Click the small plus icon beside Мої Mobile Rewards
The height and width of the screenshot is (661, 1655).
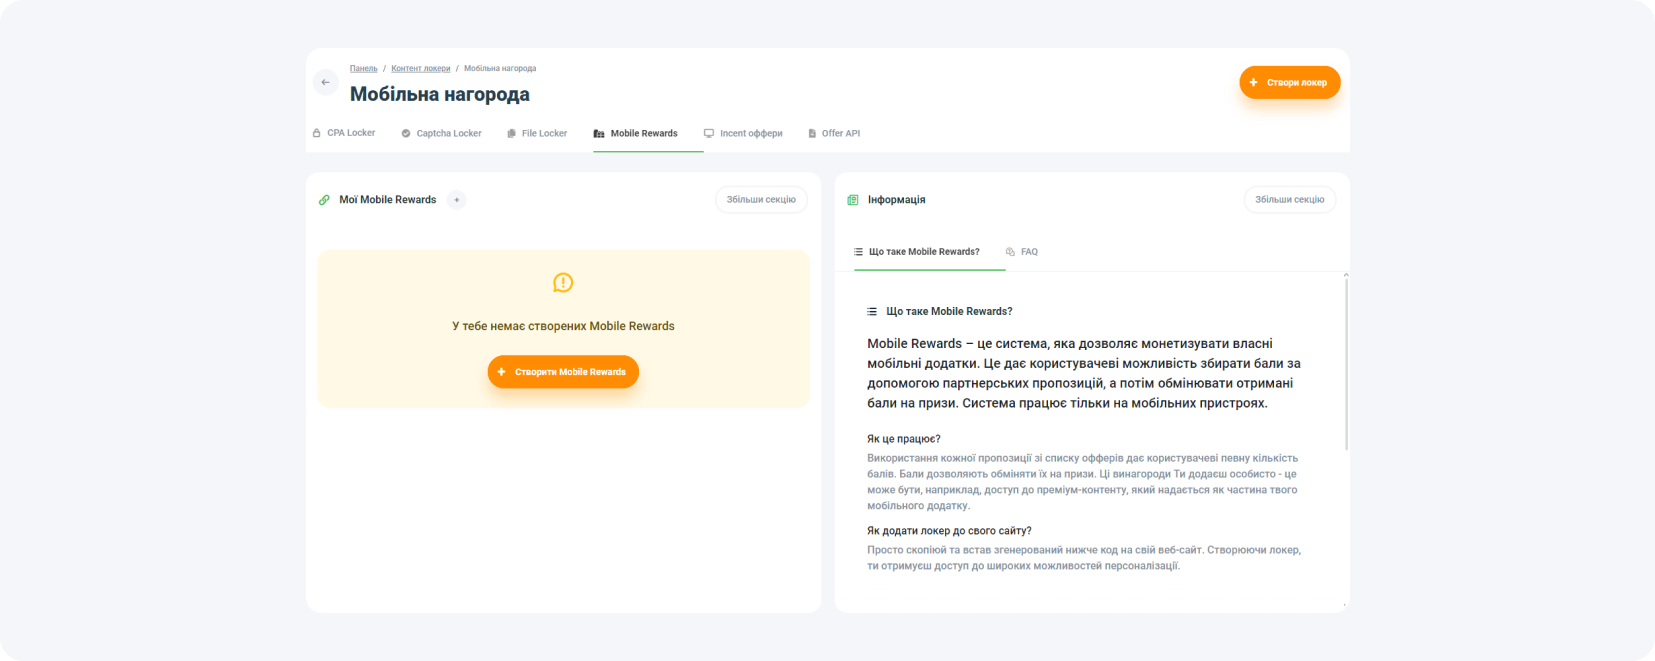[x=457, y=200]
